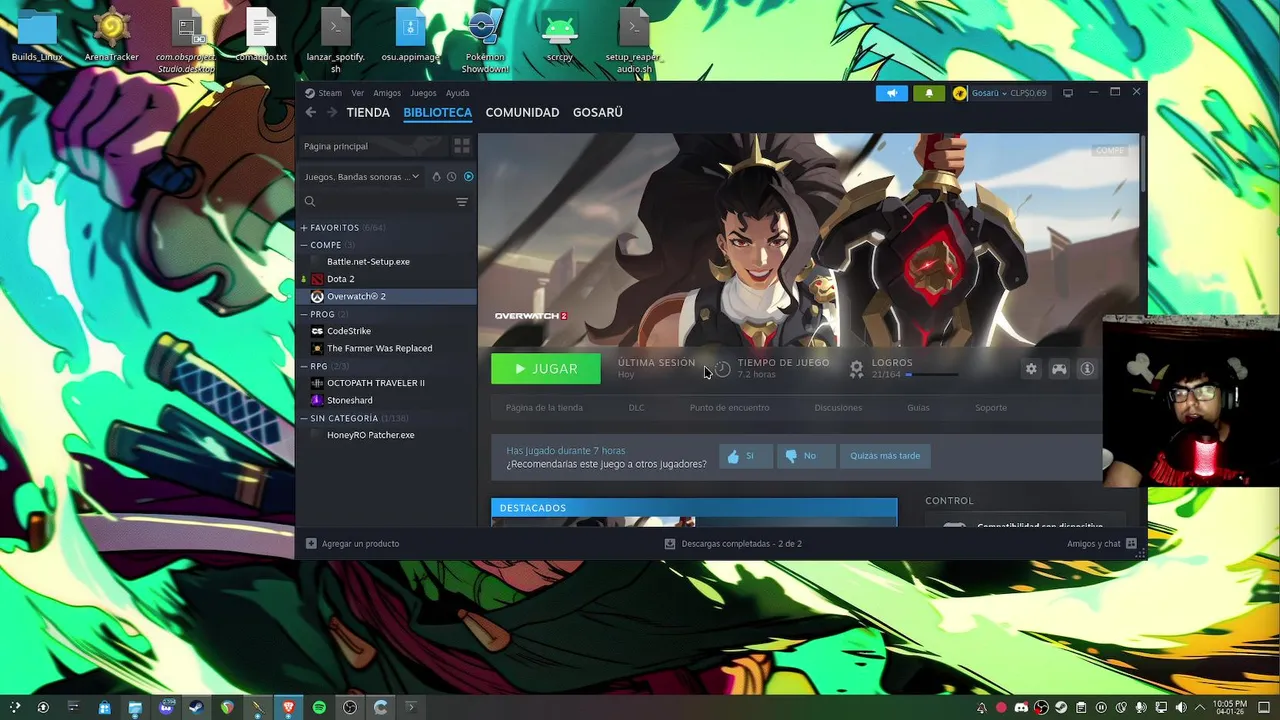Open Overwatch 2 manage gear icon
Image resolution: width=1280 pixels, height=720 pixels.
tap(1031, 369)
